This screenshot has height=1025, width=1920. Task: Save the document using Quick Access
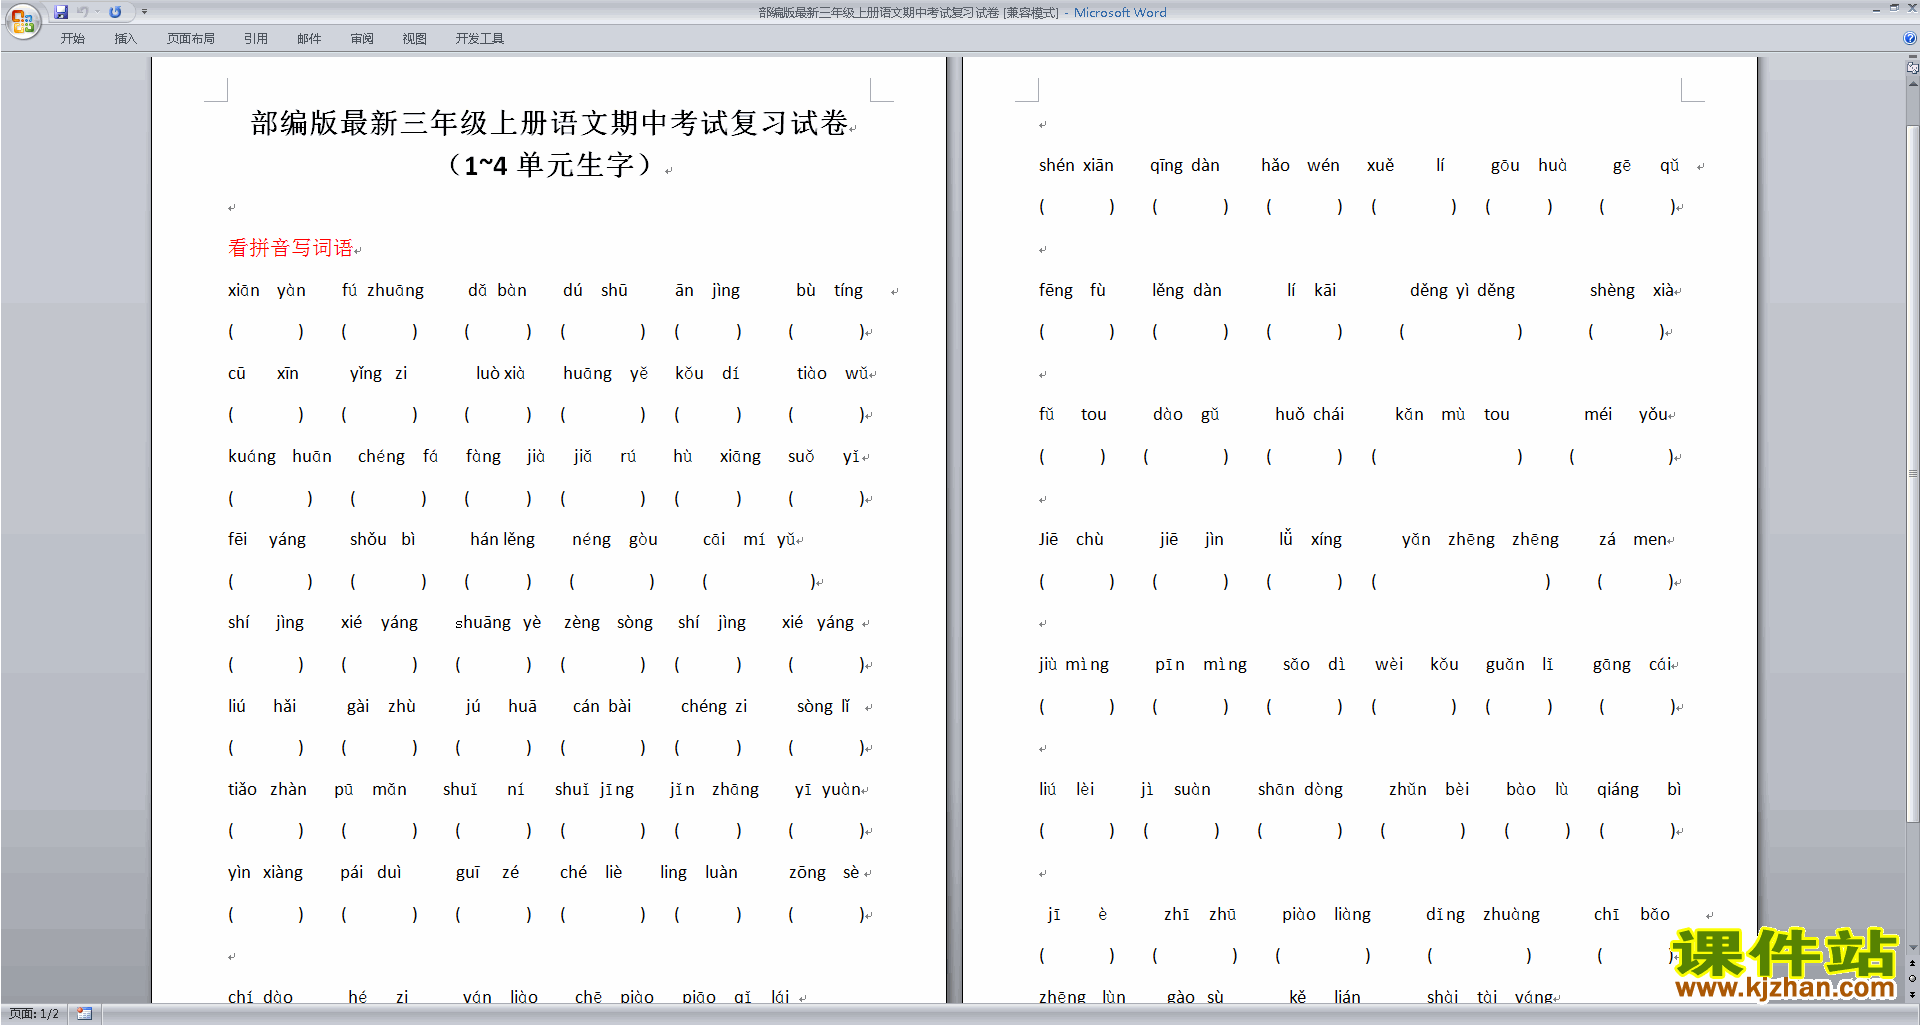tap(61, 12)
